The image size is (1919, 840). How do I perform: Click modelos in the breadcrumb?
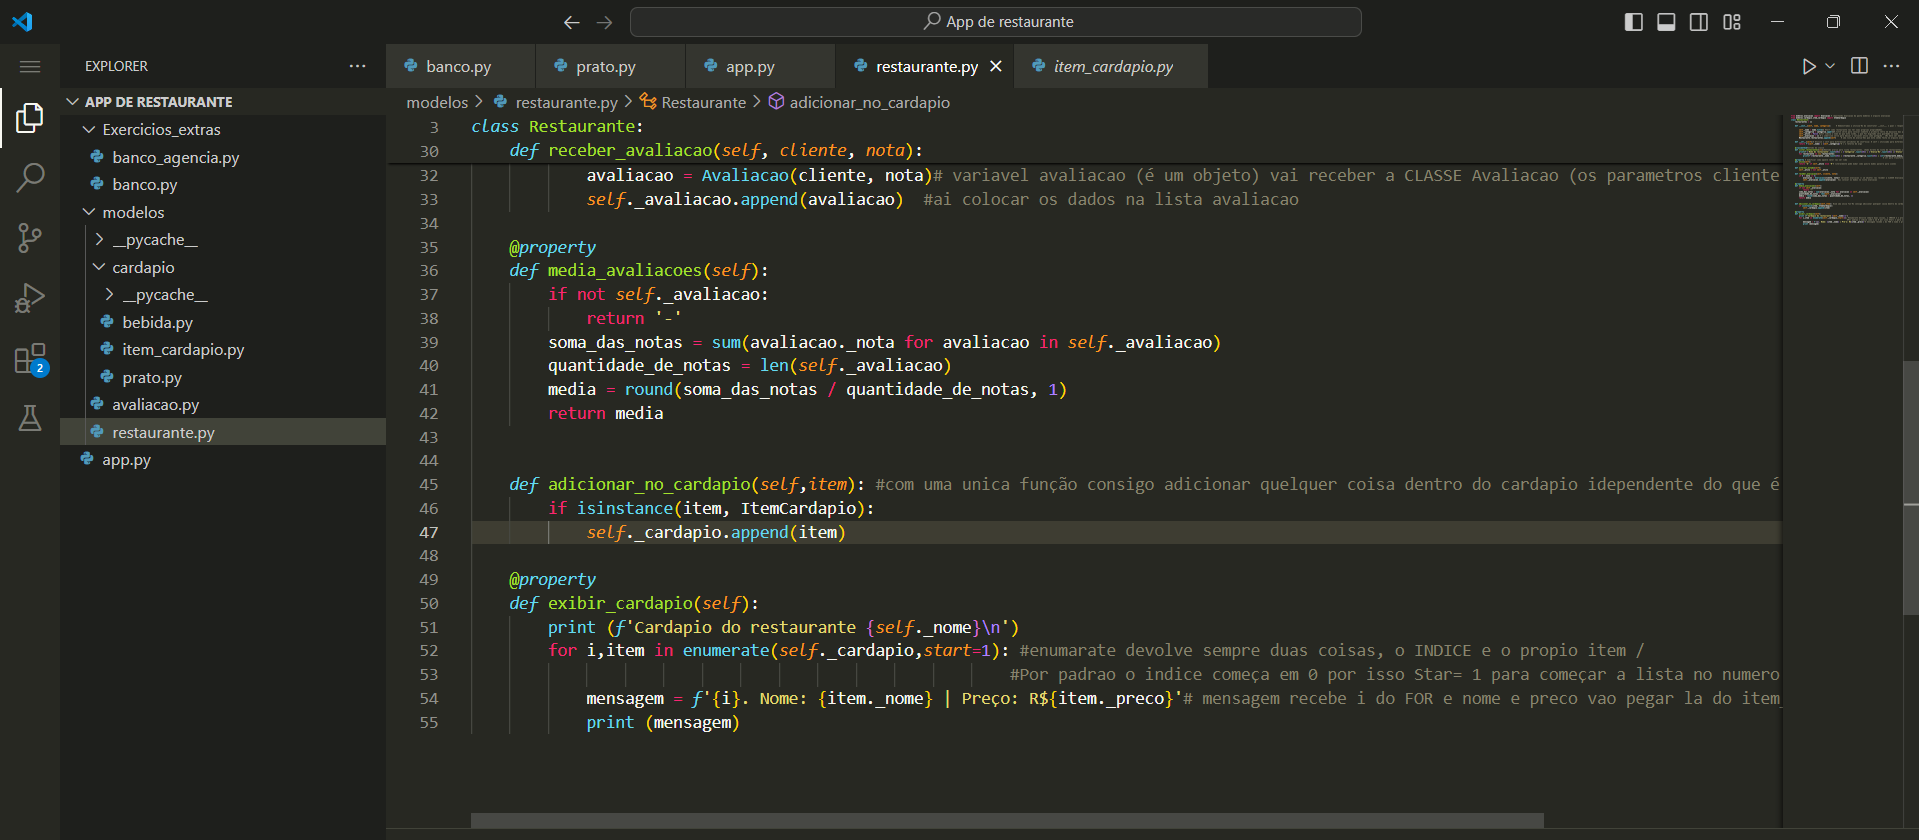click(x=437, y=102)
